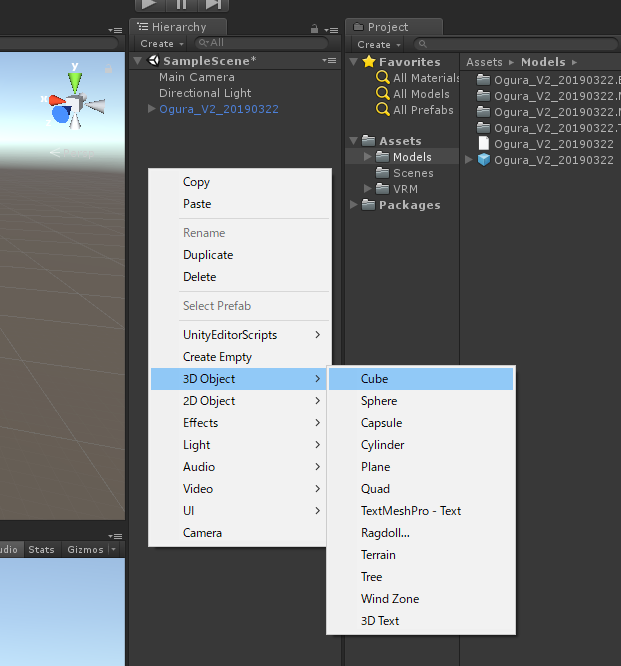Expand Ogura_V2_20190322 in the Hierarchy
The image size is (621, 666).
coord(152,109)
